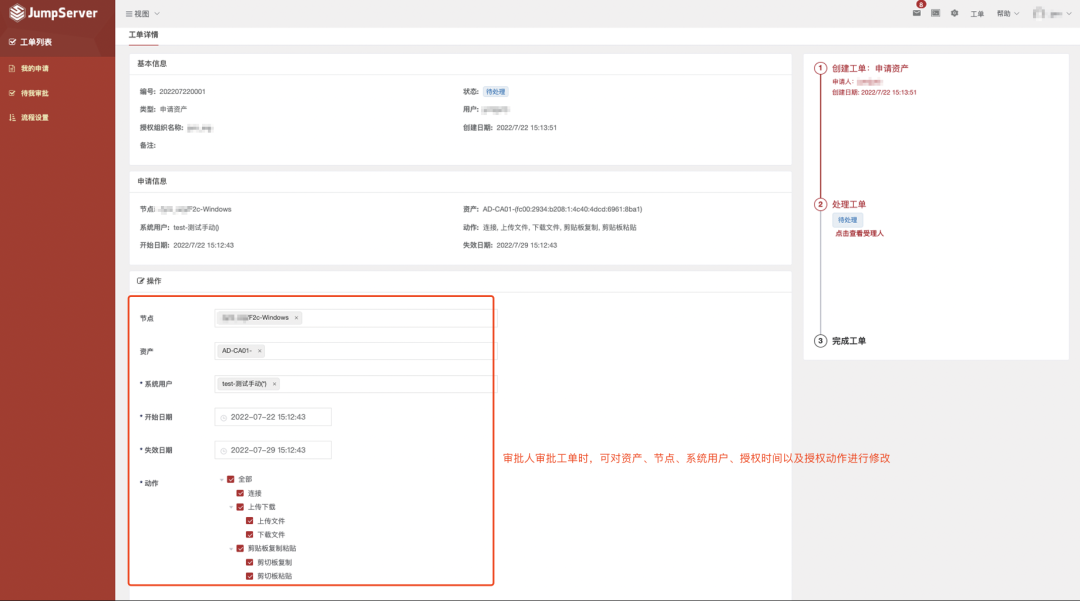Remove the test-测试手动 system user tag
The width and height of the screenshot is (1080, 601).
tap(274, 384)
